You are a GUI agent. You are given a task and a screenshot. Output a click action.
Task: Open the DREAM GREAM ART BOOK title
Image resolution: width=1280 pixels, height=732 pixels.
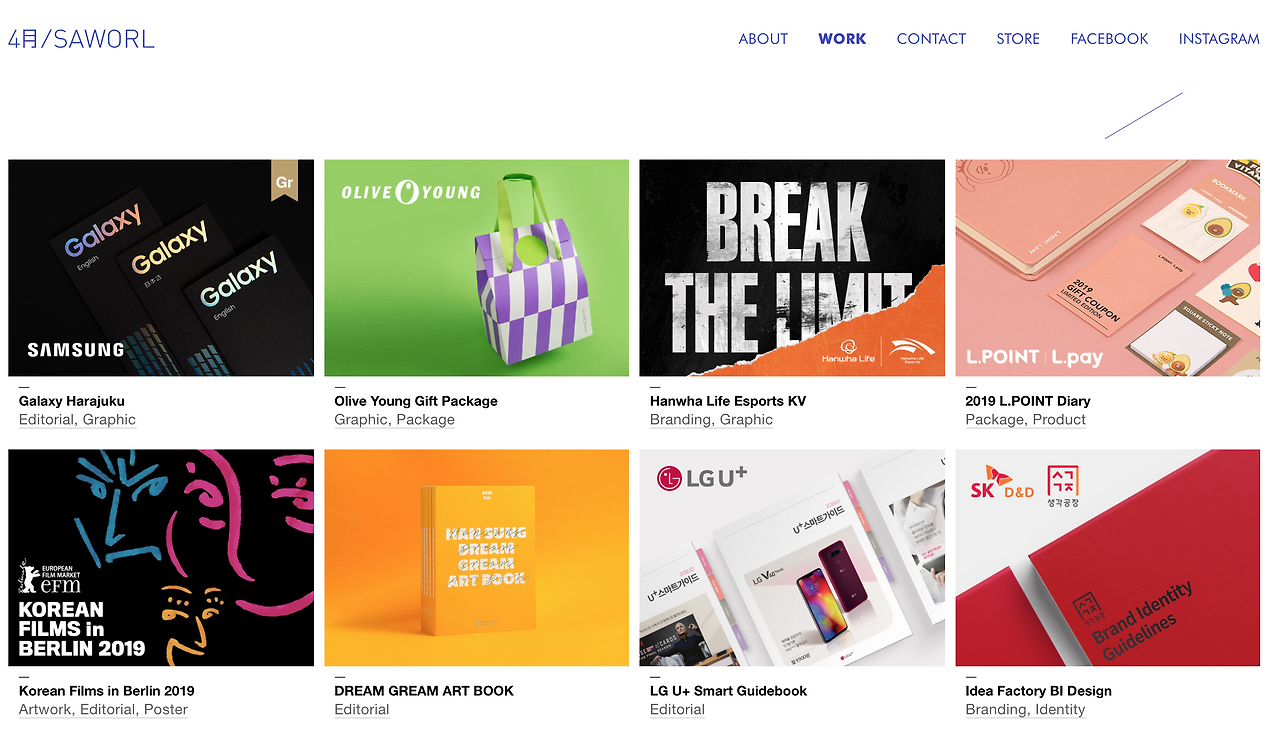click(x=424, y=691)
